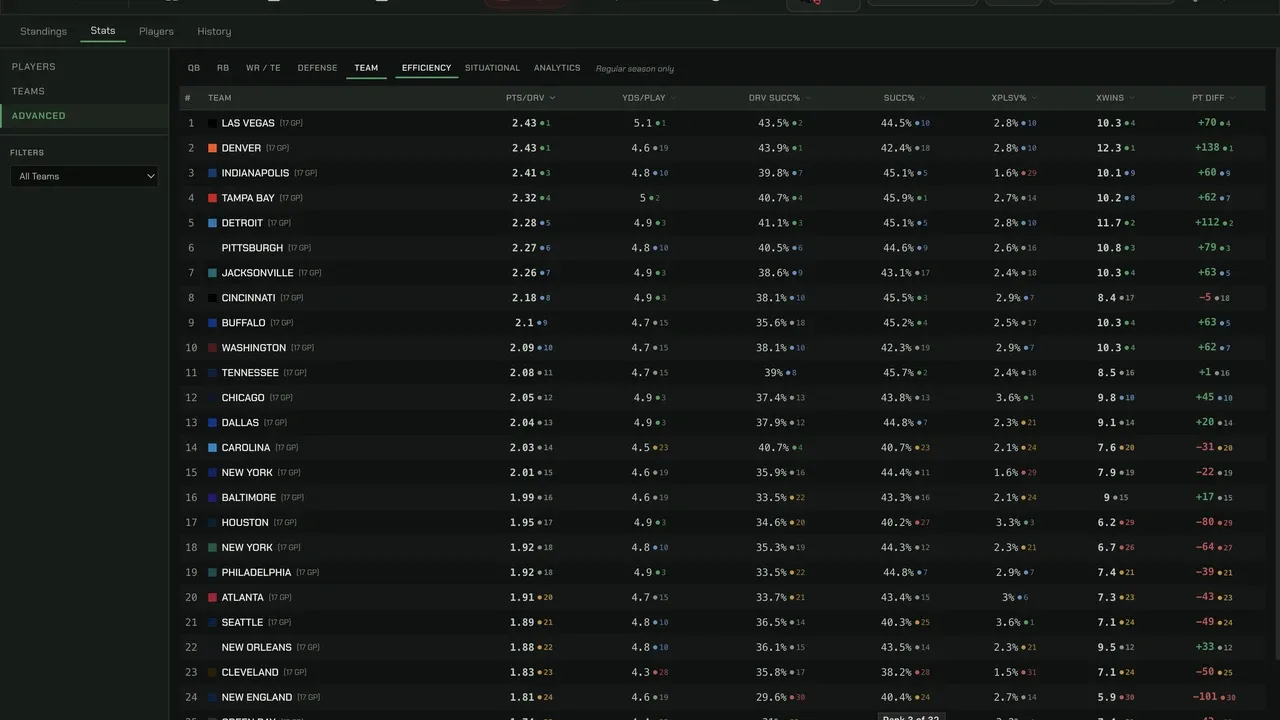1280x720 pixels.
Task: Open the SITUATIONAL sub-tab
Action: click(492, 68)
